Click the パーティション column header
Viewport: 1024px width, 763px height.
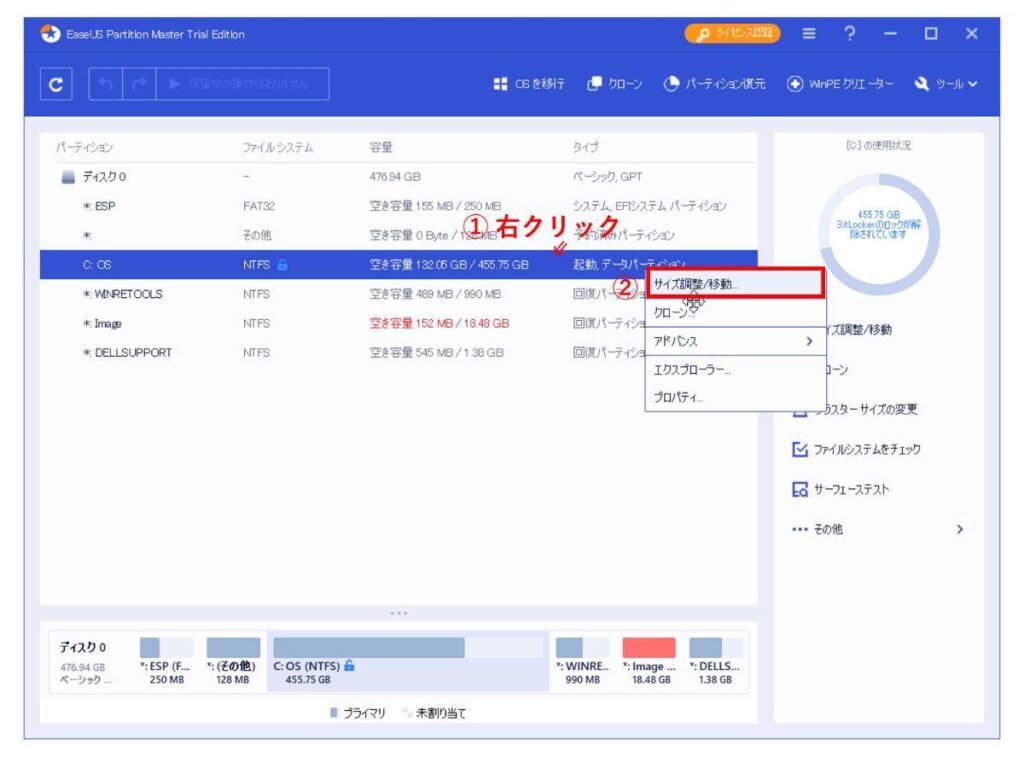[x=84, y=148]
